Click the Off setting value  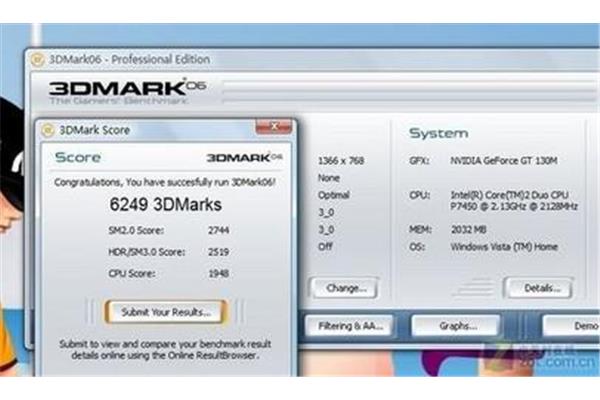click(x=326, y=247)
